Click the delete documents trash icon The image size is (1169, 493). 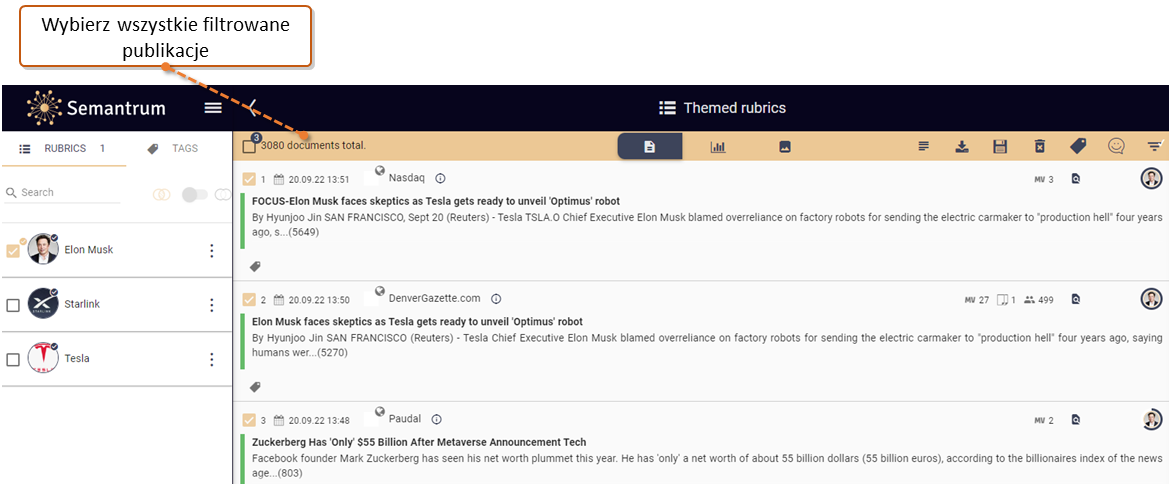1039,147
